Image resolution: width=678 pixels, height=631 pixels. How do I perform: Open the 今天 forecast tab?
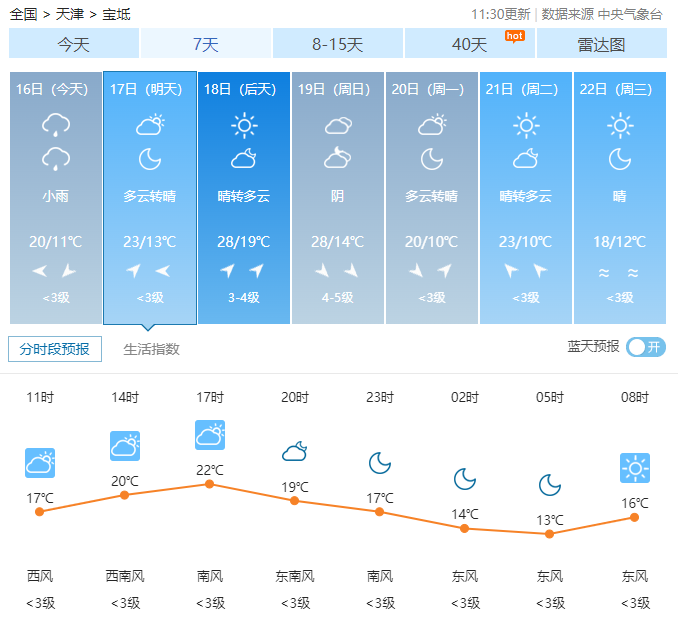click(74, 44)
